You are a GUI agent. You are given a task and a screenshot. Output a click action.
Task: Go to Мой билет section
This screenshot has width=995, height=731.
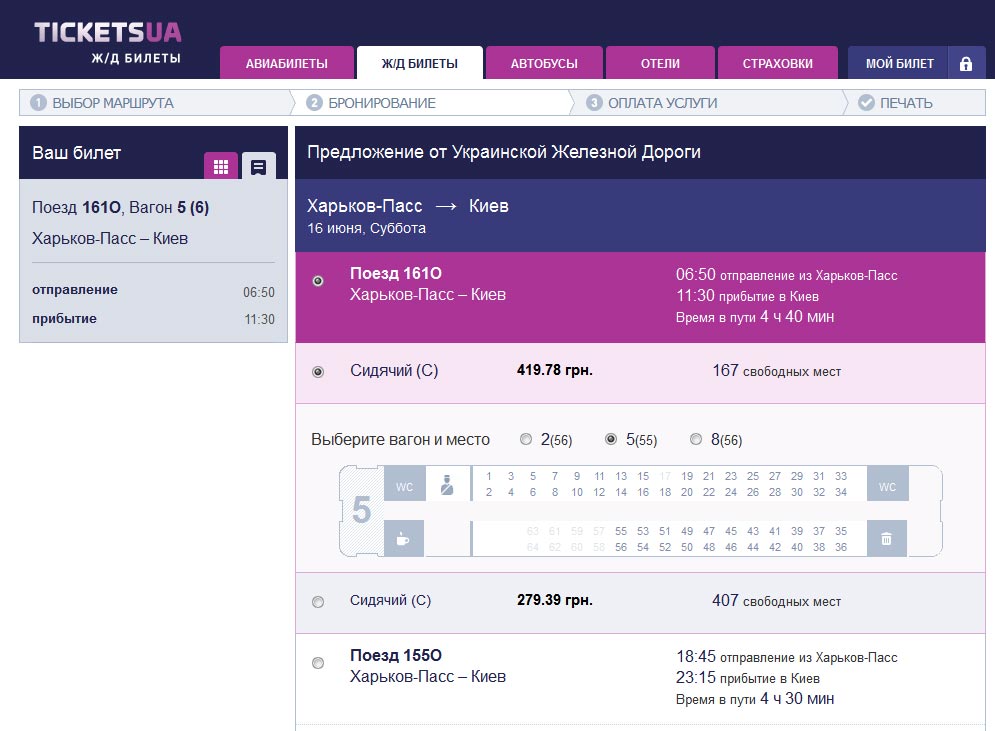tap(900, 64)
